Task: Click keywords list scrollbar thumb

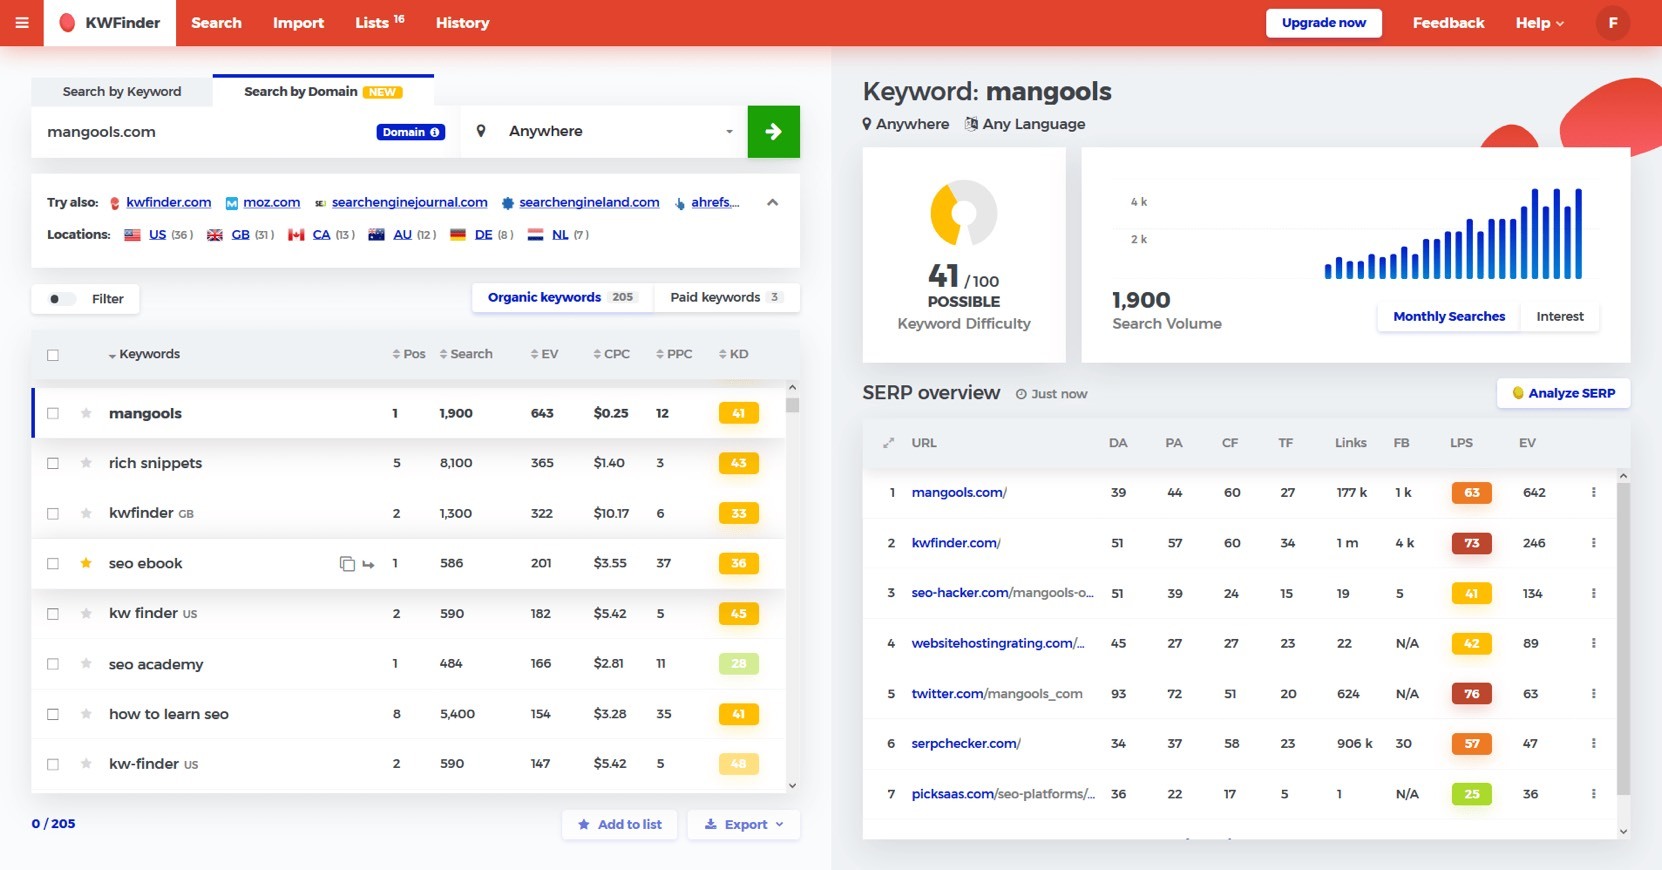Action: click(x=792, y=405)
